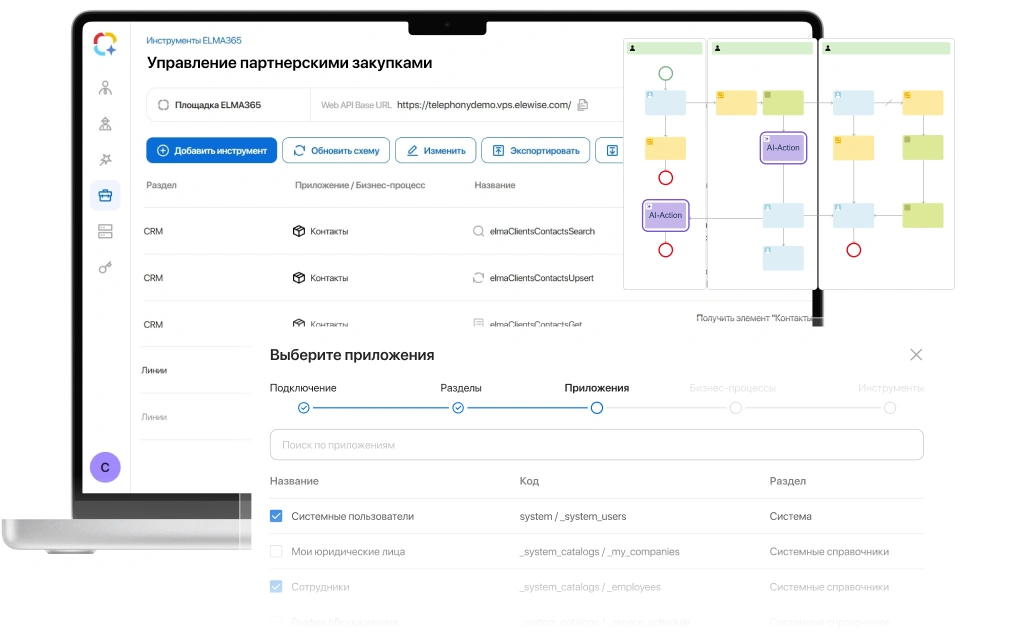Go to the 'Разделы' wizard step
The width and height of the screenshot is (1020, 639).
pyautogui.click(x=458, y=408)
